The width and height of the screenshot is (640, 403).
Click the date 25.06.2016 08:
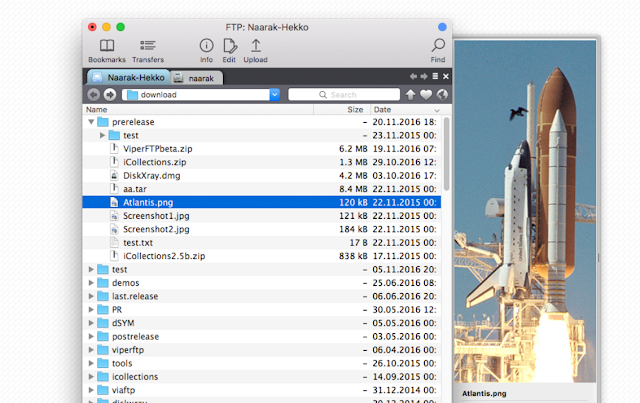point(404,283)
